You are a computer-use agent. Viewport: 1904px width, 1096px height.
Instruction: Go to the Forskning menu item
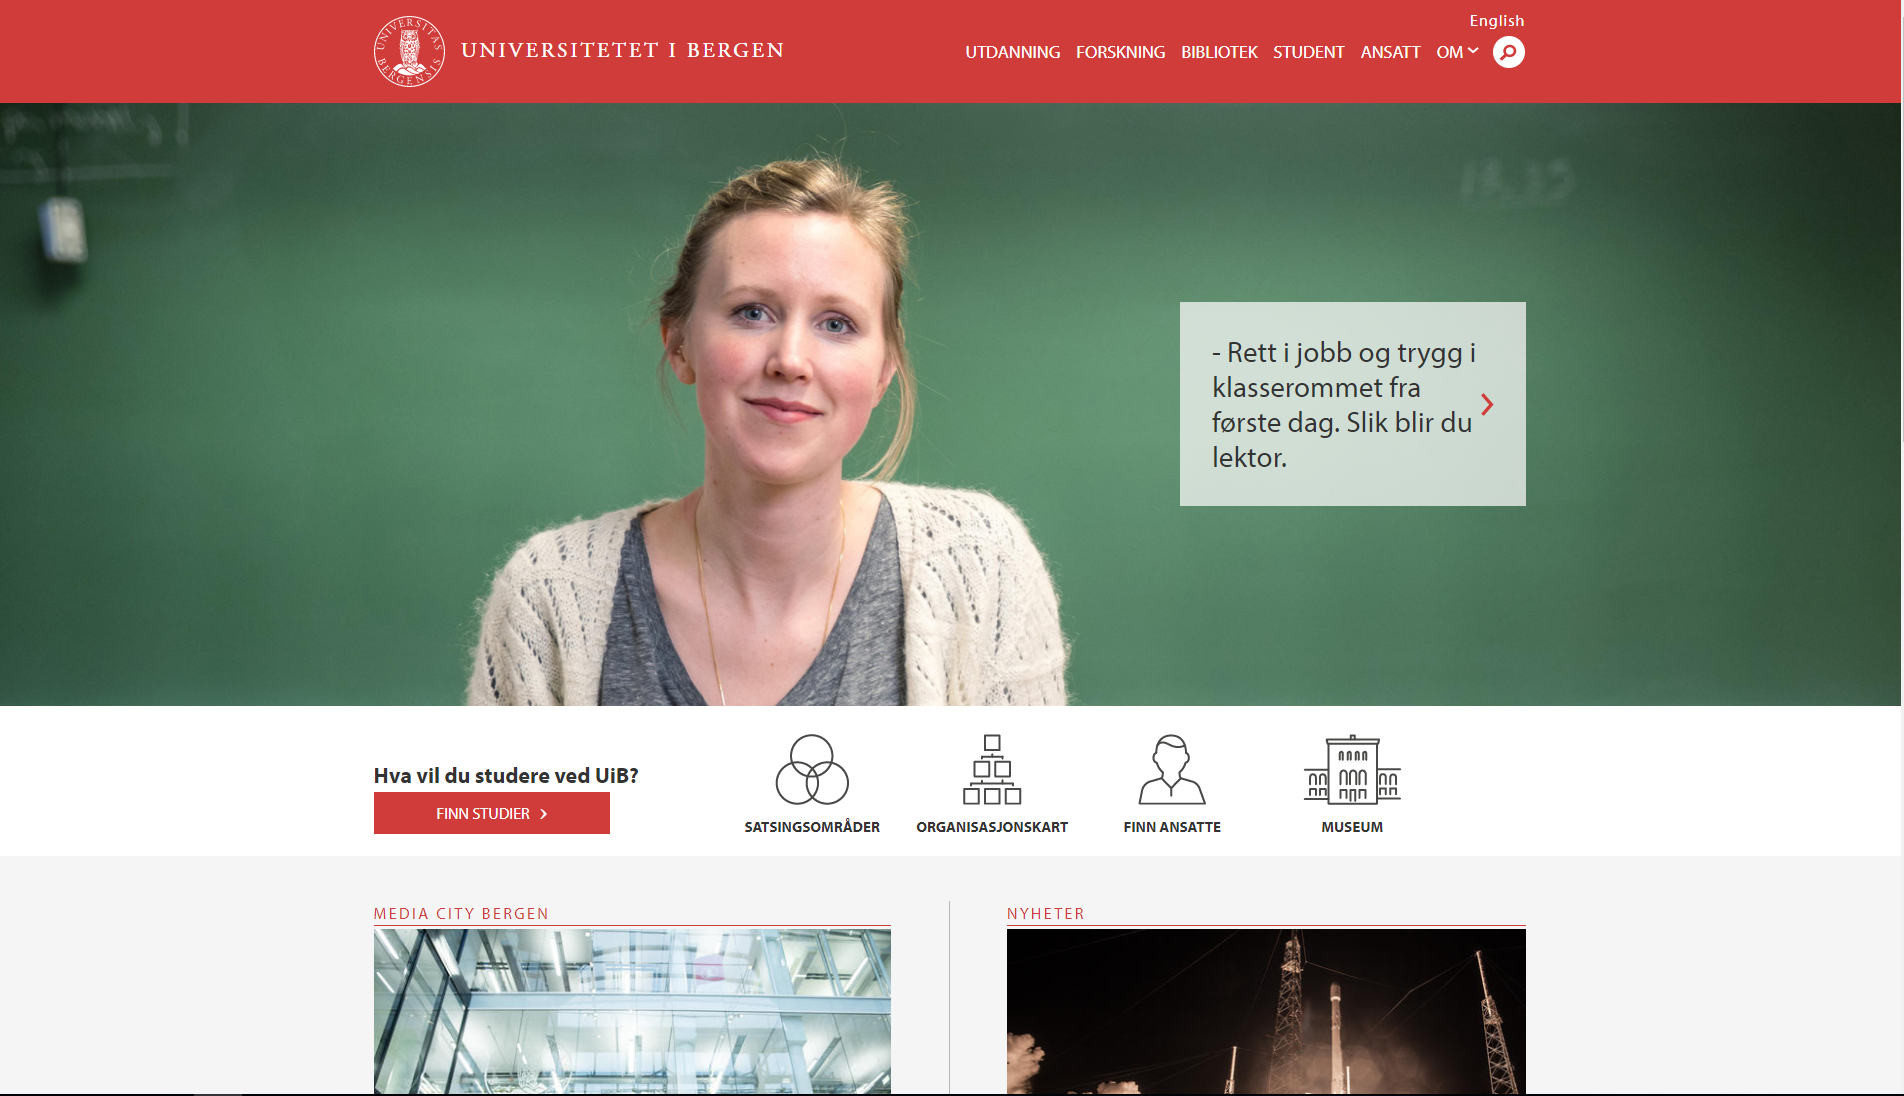click(x=1120, y=52)
